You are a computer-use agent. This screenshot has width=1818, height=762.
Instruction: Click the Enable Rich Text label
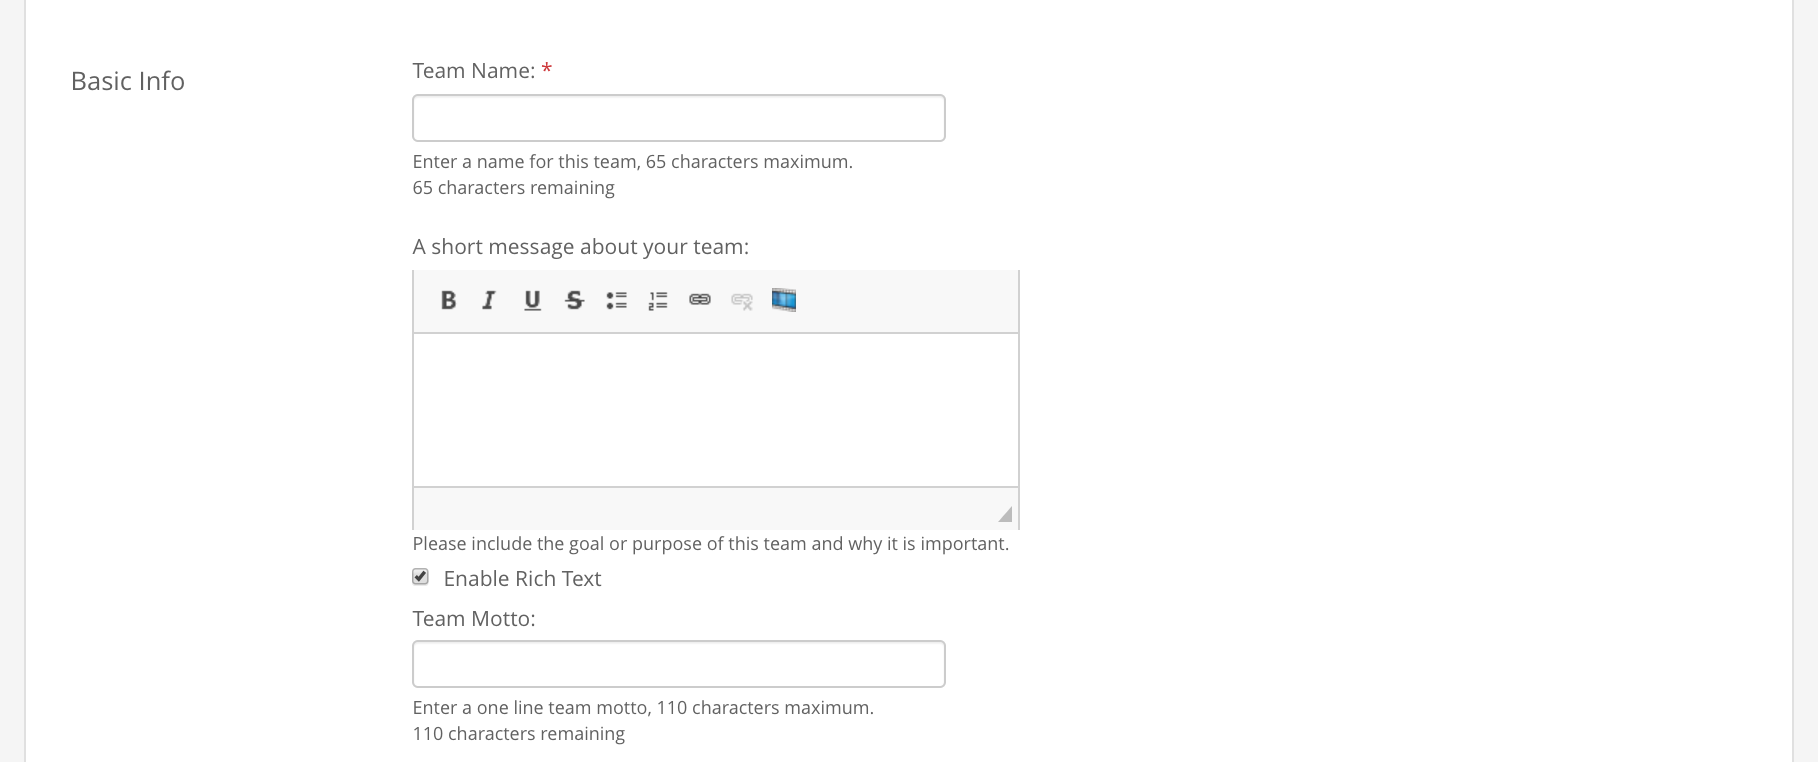click(522, 579)
